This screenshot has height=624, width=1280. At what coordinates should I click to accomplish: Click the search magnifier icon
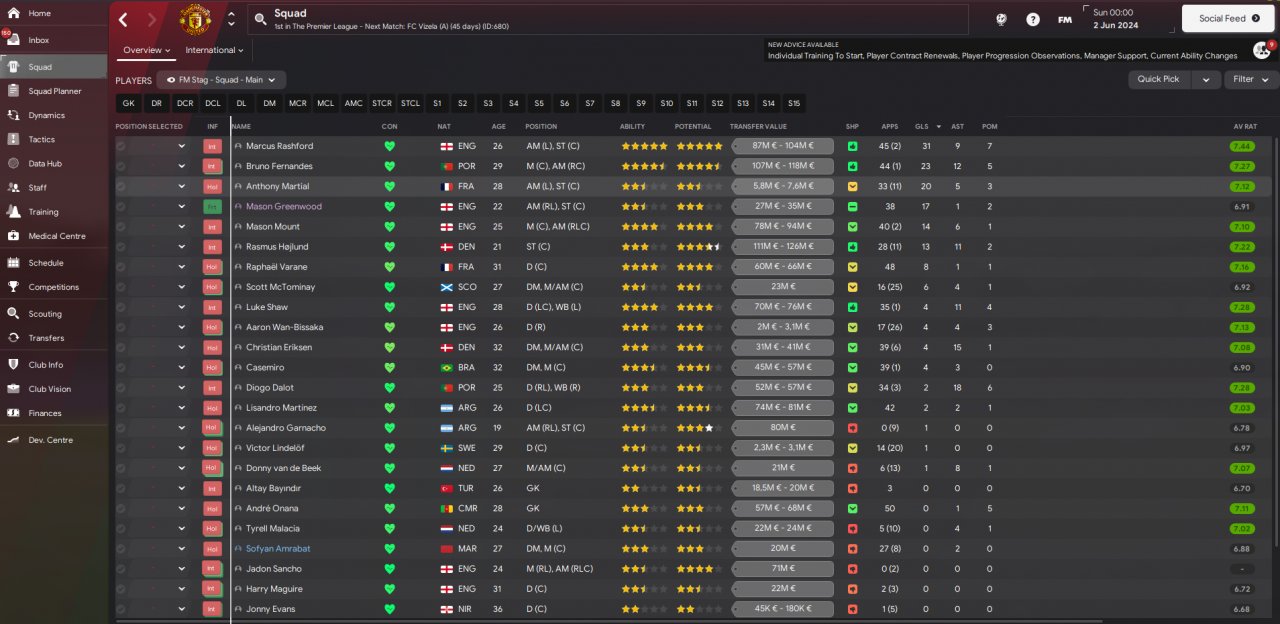point(259,19)
